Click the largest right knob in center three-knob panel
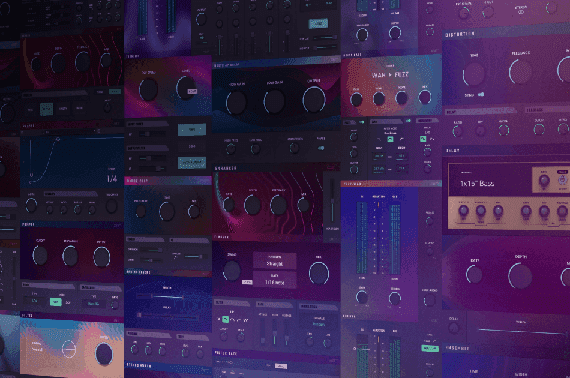 pyautogui.click(x=314, y=99)
